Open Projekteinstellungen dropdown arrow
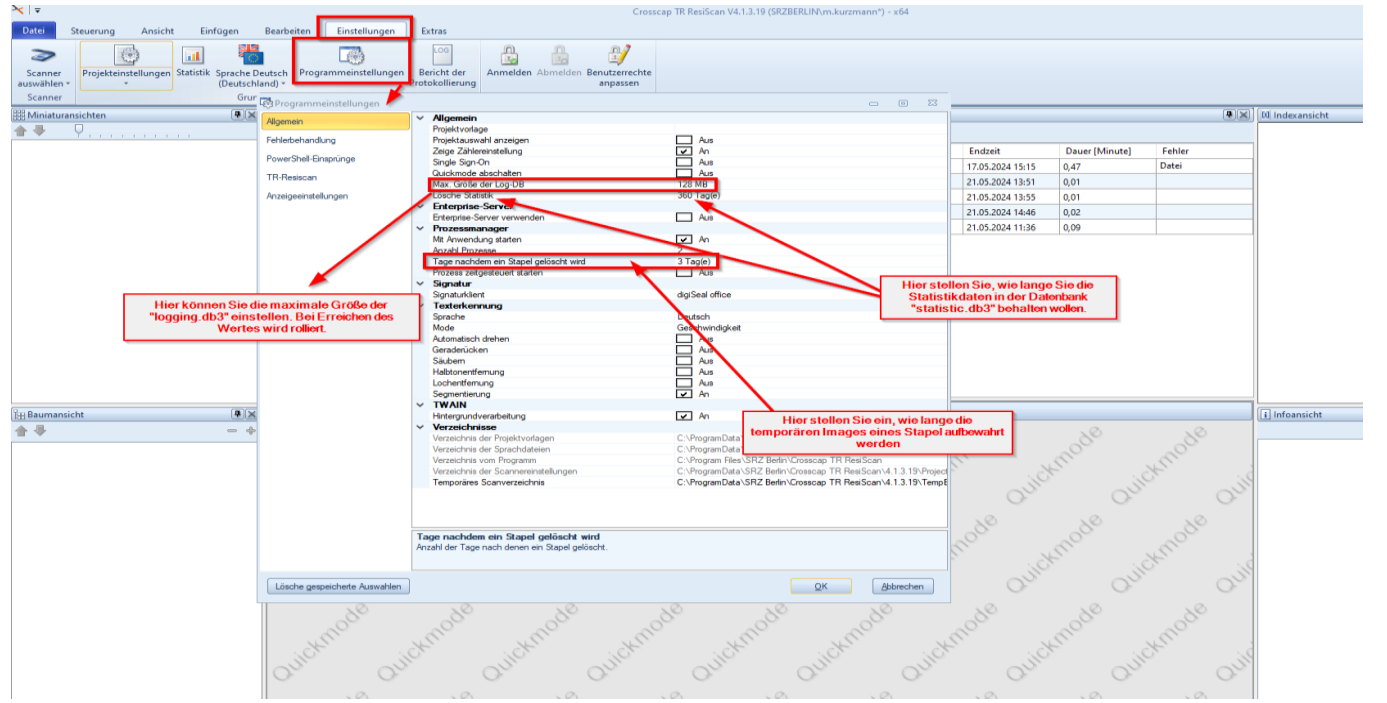Screen dimensions: 1387x703 click(x=126, y=85)
